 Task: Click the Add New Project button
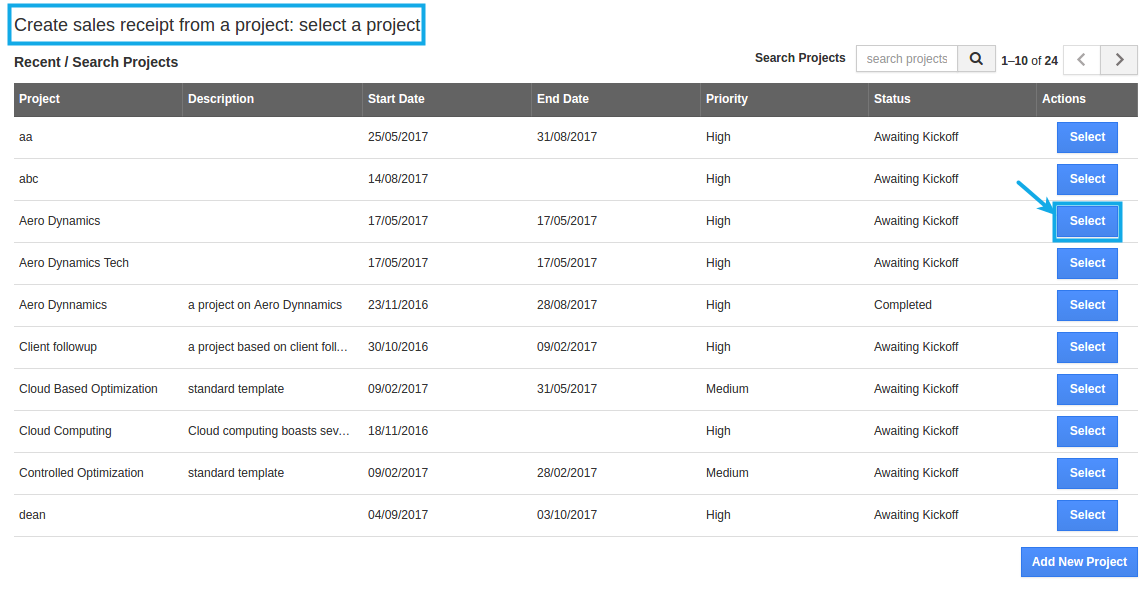point(1078,562)
